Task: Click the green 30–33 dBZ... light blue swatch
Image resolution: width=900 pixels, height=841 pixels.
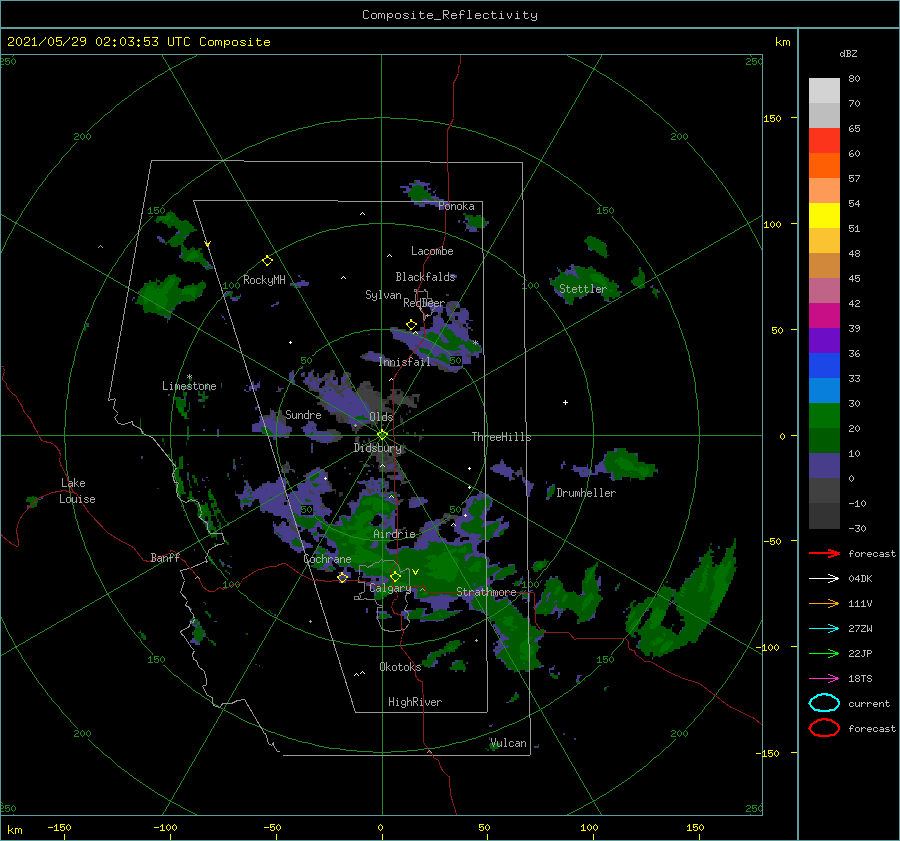Action: [824, 391]
